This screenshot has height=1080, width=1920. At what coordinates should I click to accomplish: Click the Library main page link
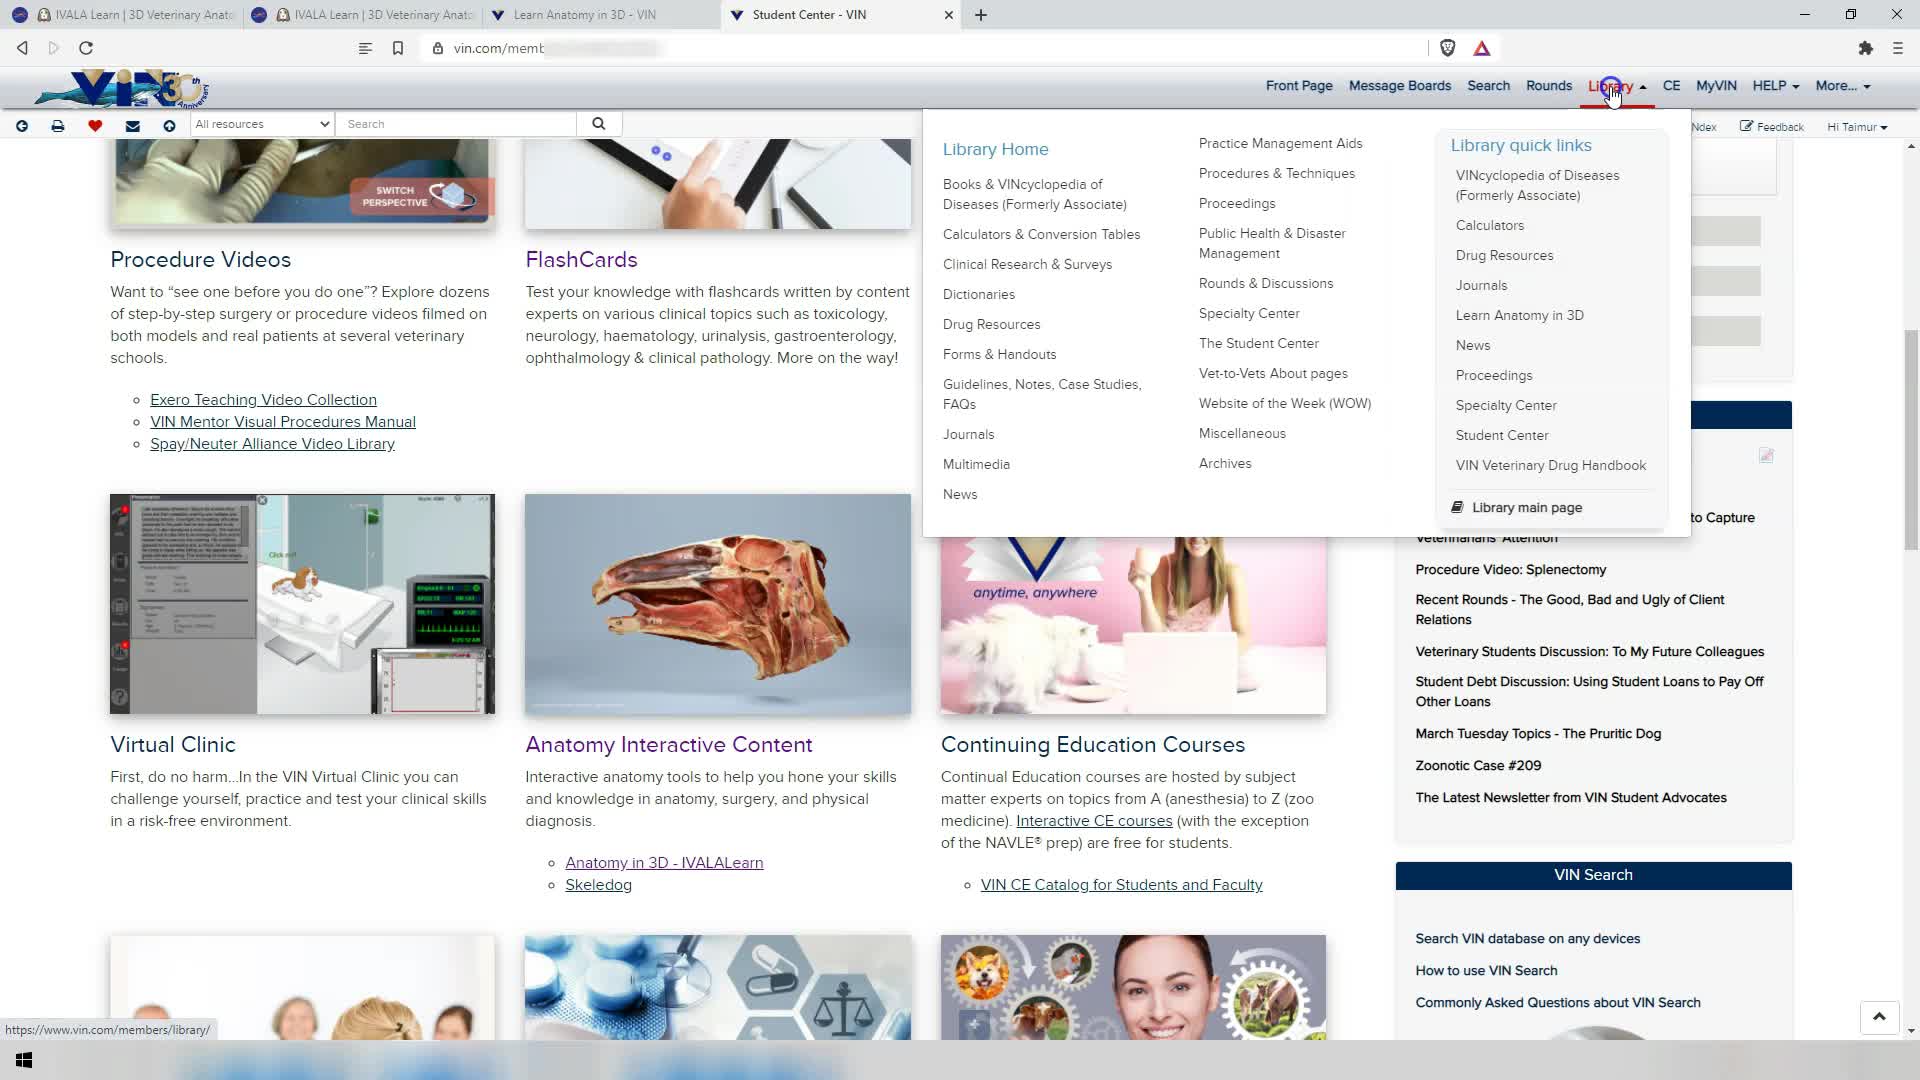point(1526,508)
